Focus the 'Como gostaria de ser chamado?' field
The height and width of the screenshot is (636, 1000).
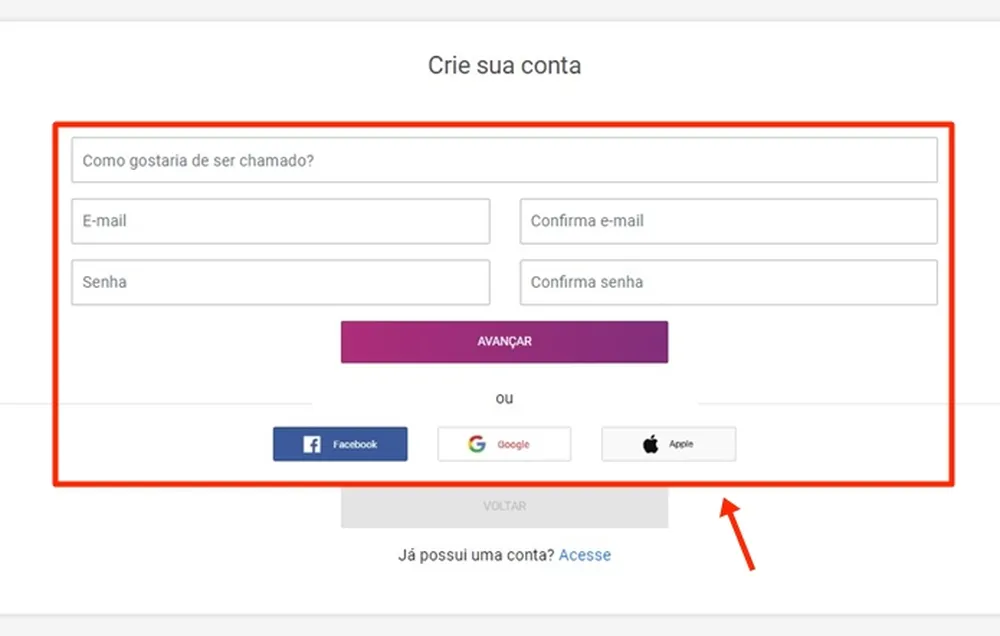pyautogui.click(x=504, y=160)
